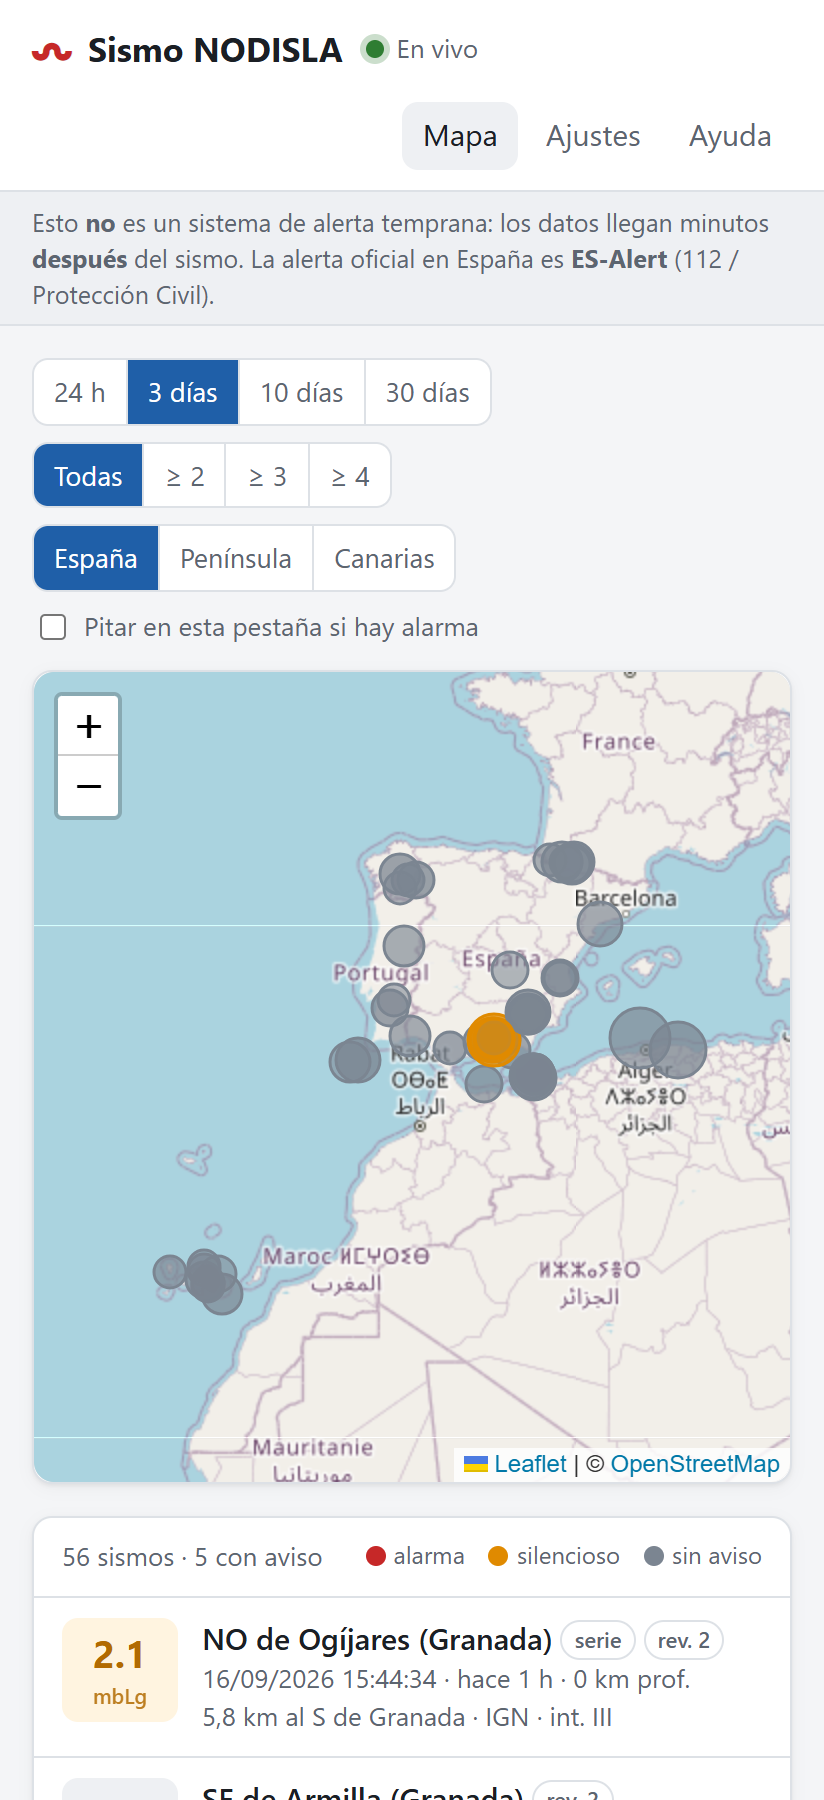824x1800 pixels.
Task: Click the orange silencioso legend dot
Action: (498, 1556)
